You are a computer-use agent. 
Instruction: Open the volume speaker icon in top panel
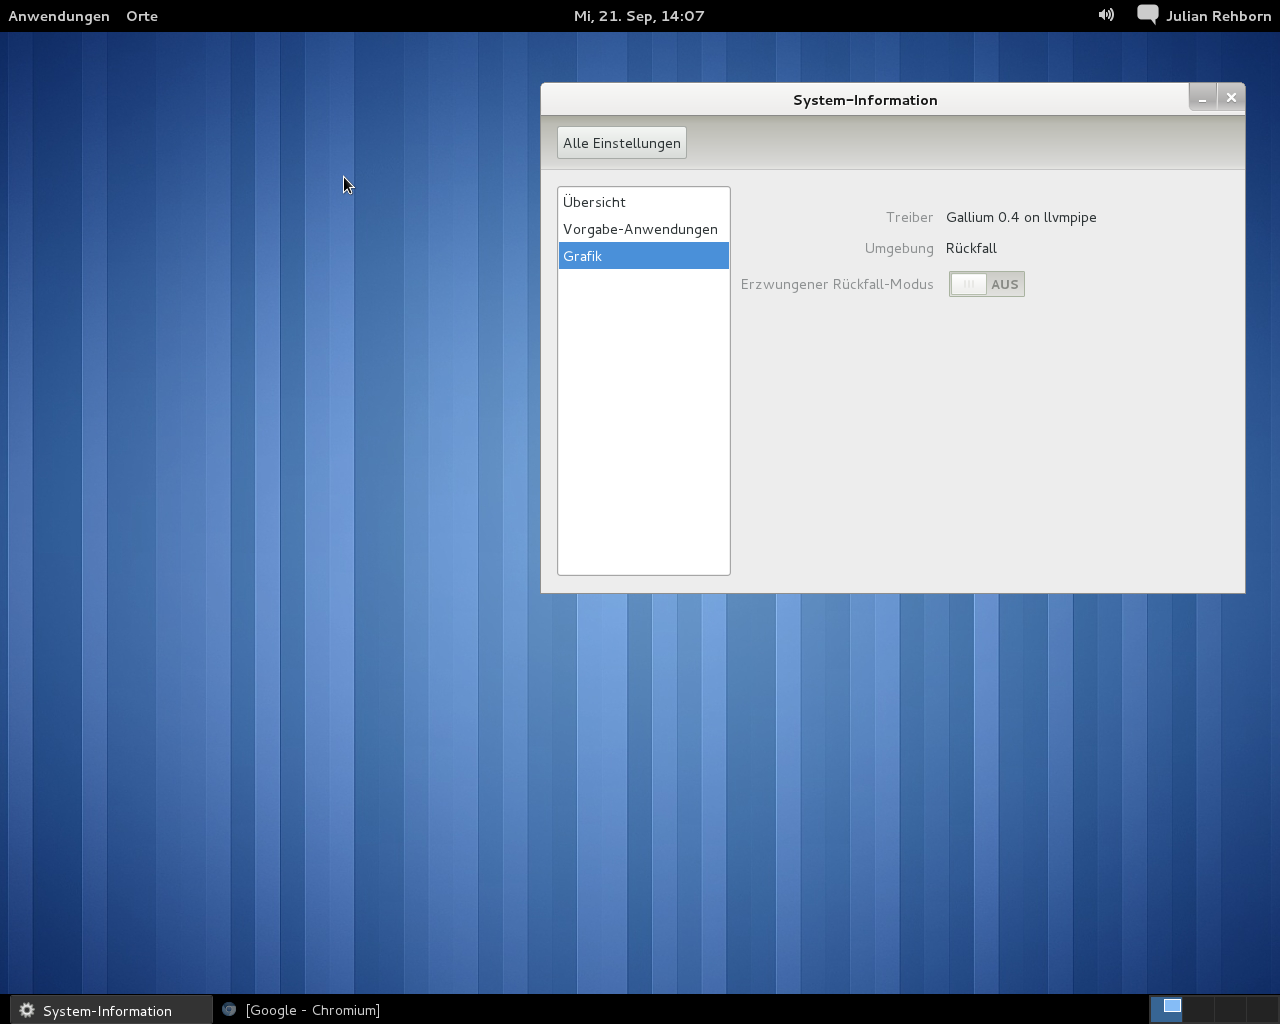[1106, 15]
